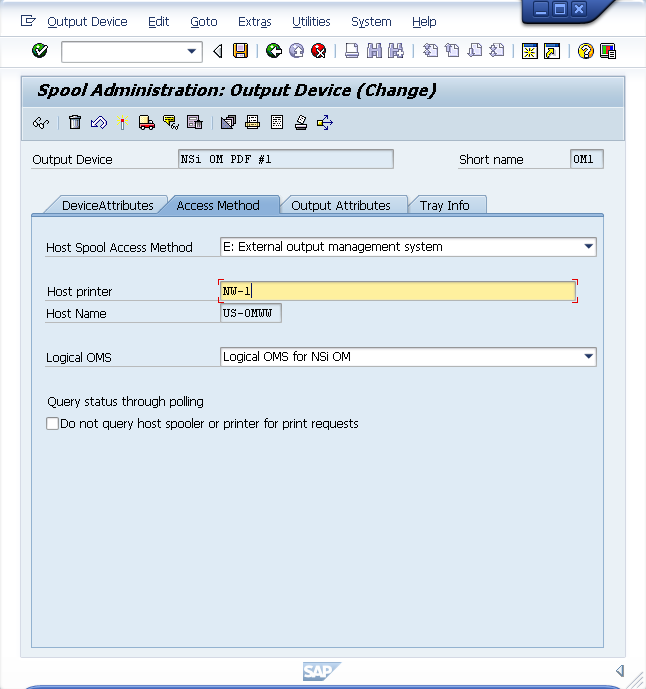Open the System menu
The image size is (646, 689).
tap(371, 22)
